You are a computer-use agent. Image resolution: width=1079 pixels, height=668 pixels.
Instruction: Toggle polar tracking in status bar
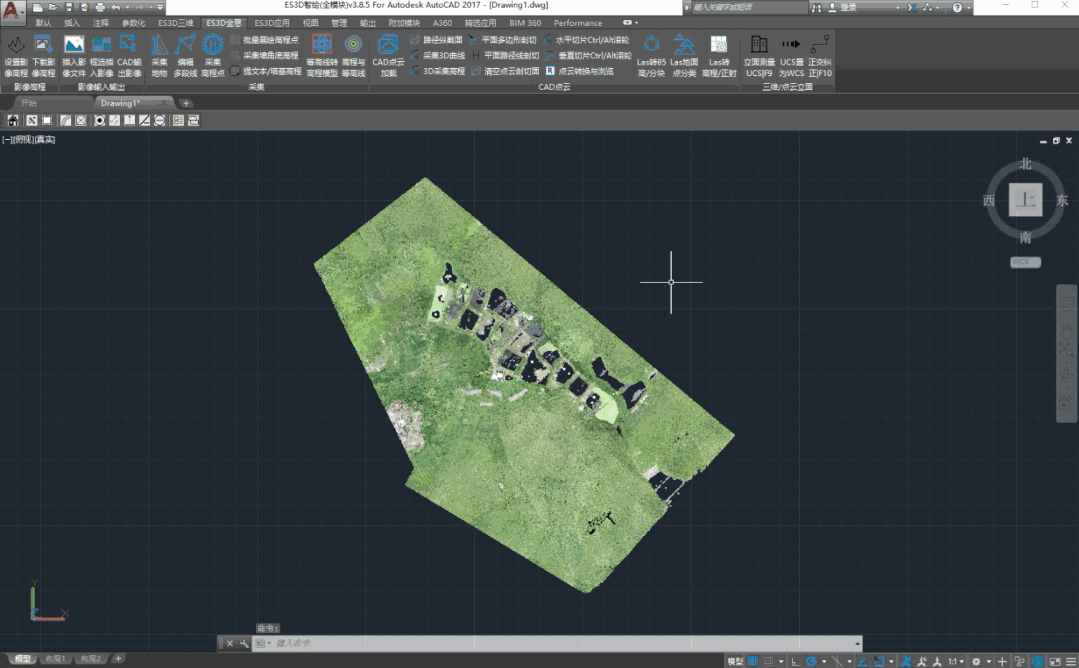[812, 661]
